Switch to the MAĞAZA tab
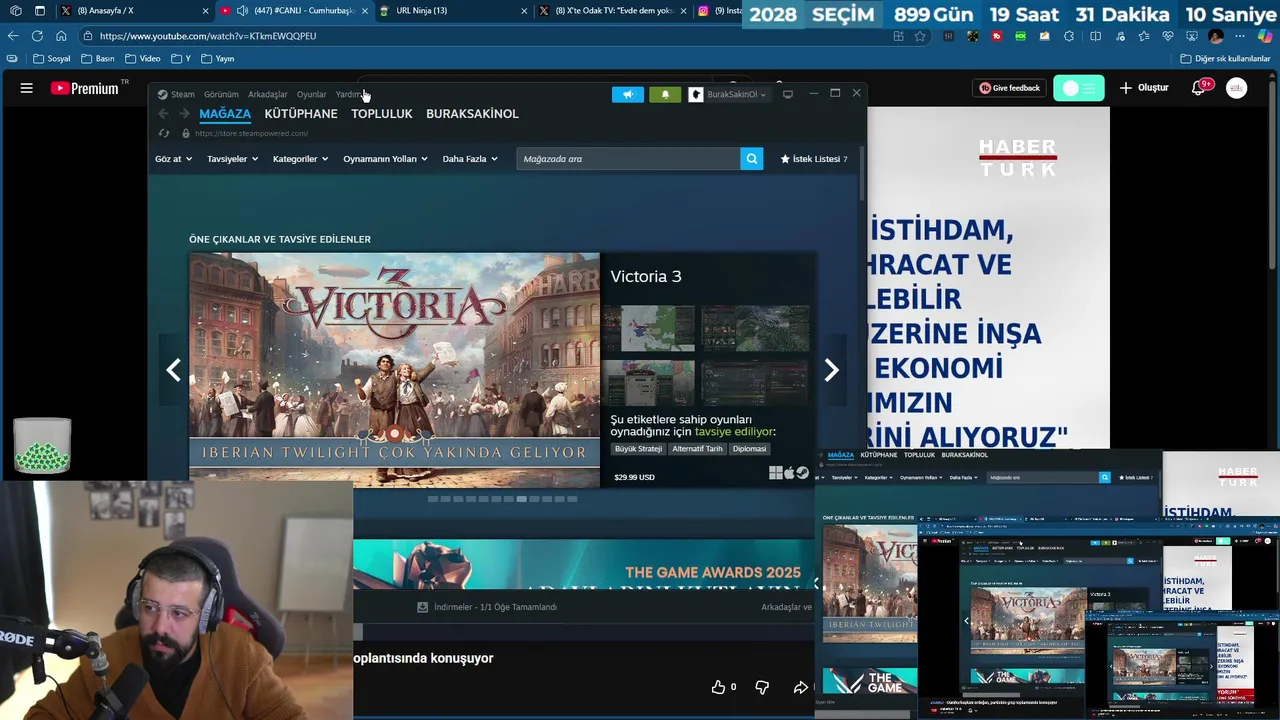Screen dimensions: 1280x720 (x=225, y=114)
